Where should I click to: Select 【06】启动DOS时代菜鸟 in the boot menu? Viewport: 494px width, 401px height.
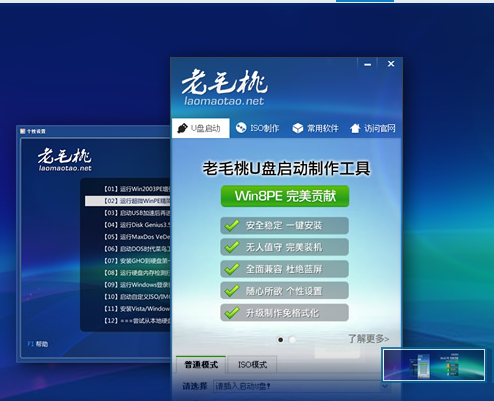pyautogui.click(x=137, y=249)
